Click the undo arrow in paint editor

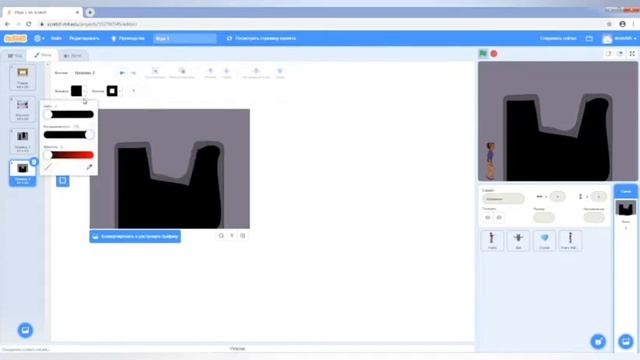pos(122,73)
